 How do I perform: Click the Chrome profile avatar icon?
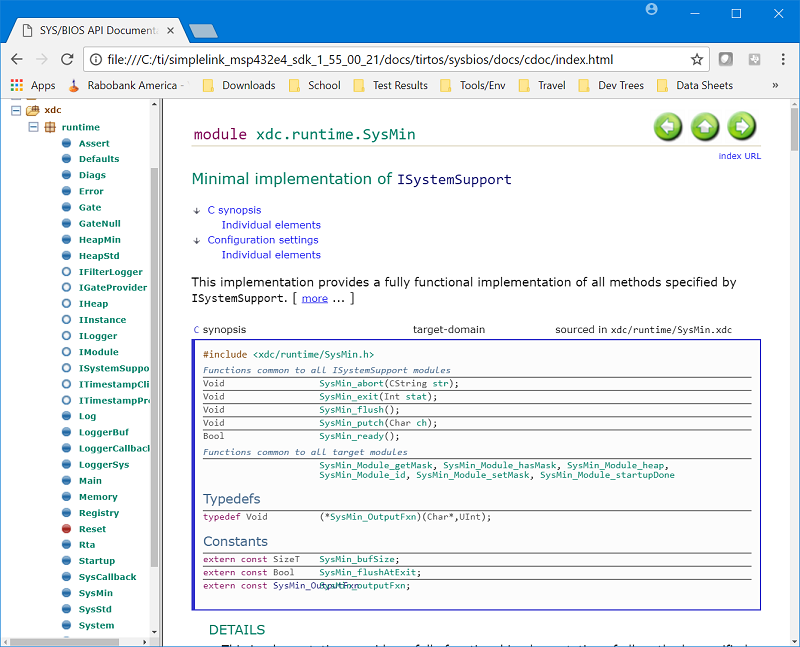[x=652, y=10]
